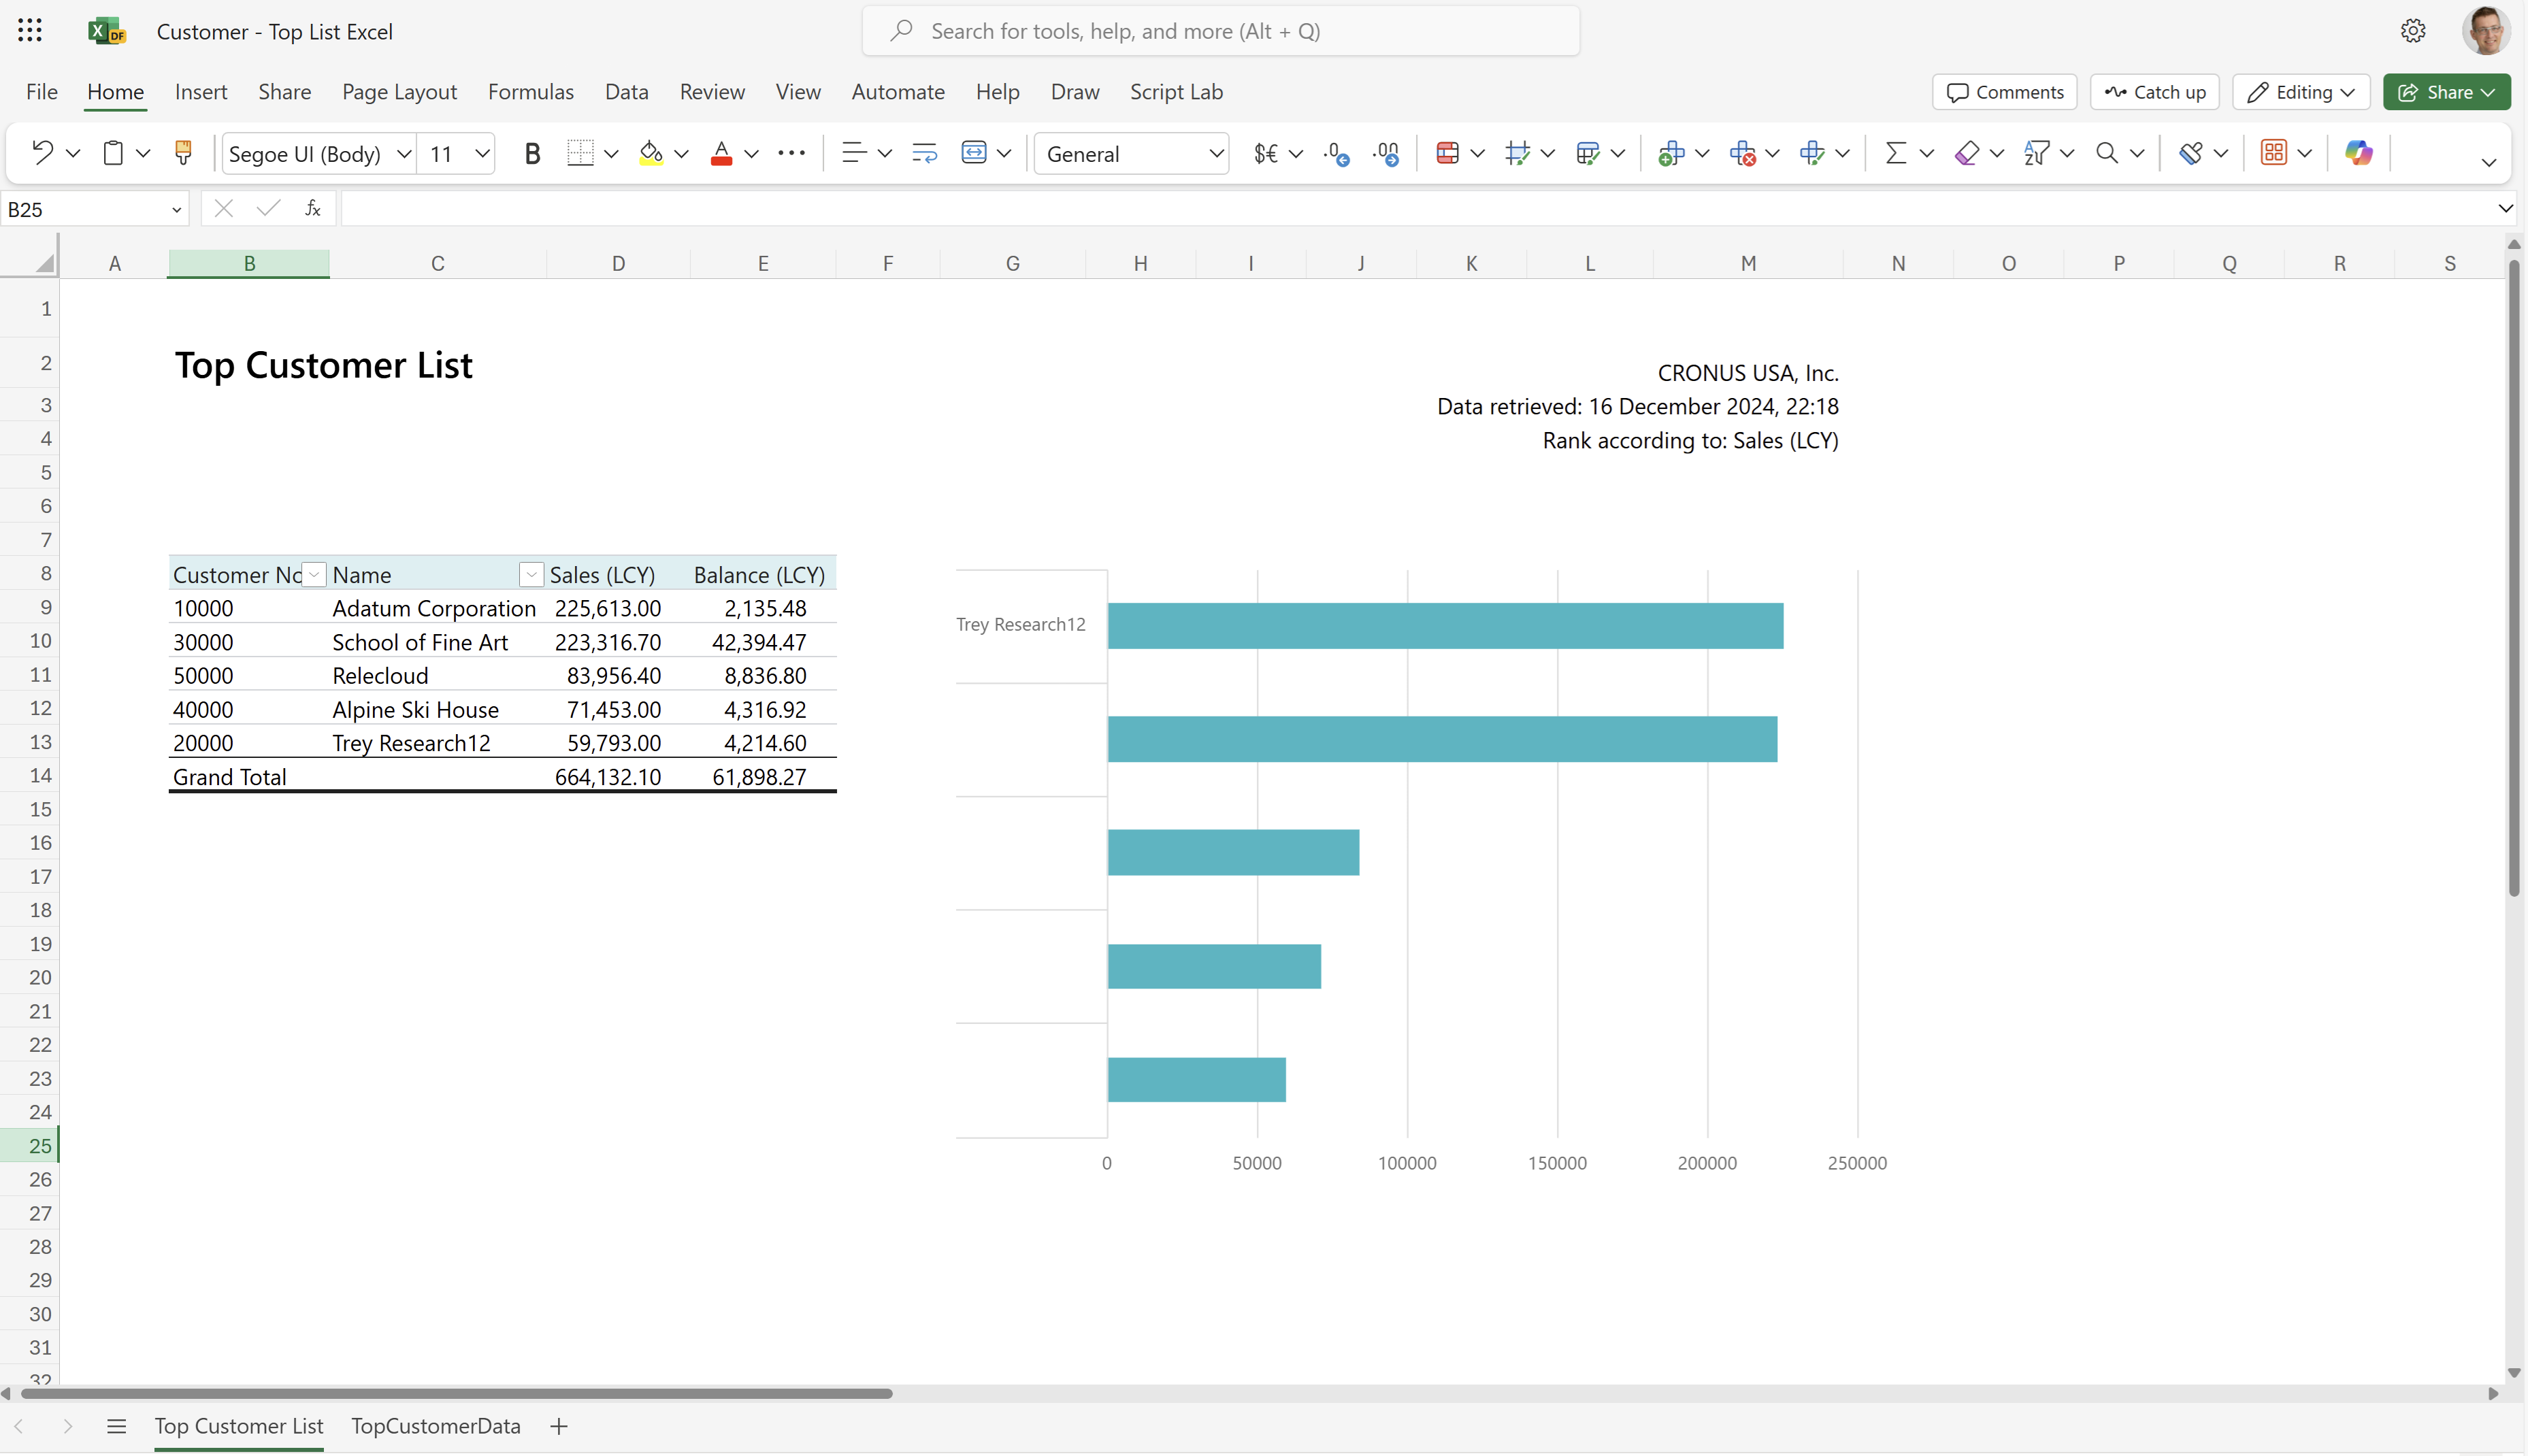Switch to the TopCustomerData tab

[436, 1425]
